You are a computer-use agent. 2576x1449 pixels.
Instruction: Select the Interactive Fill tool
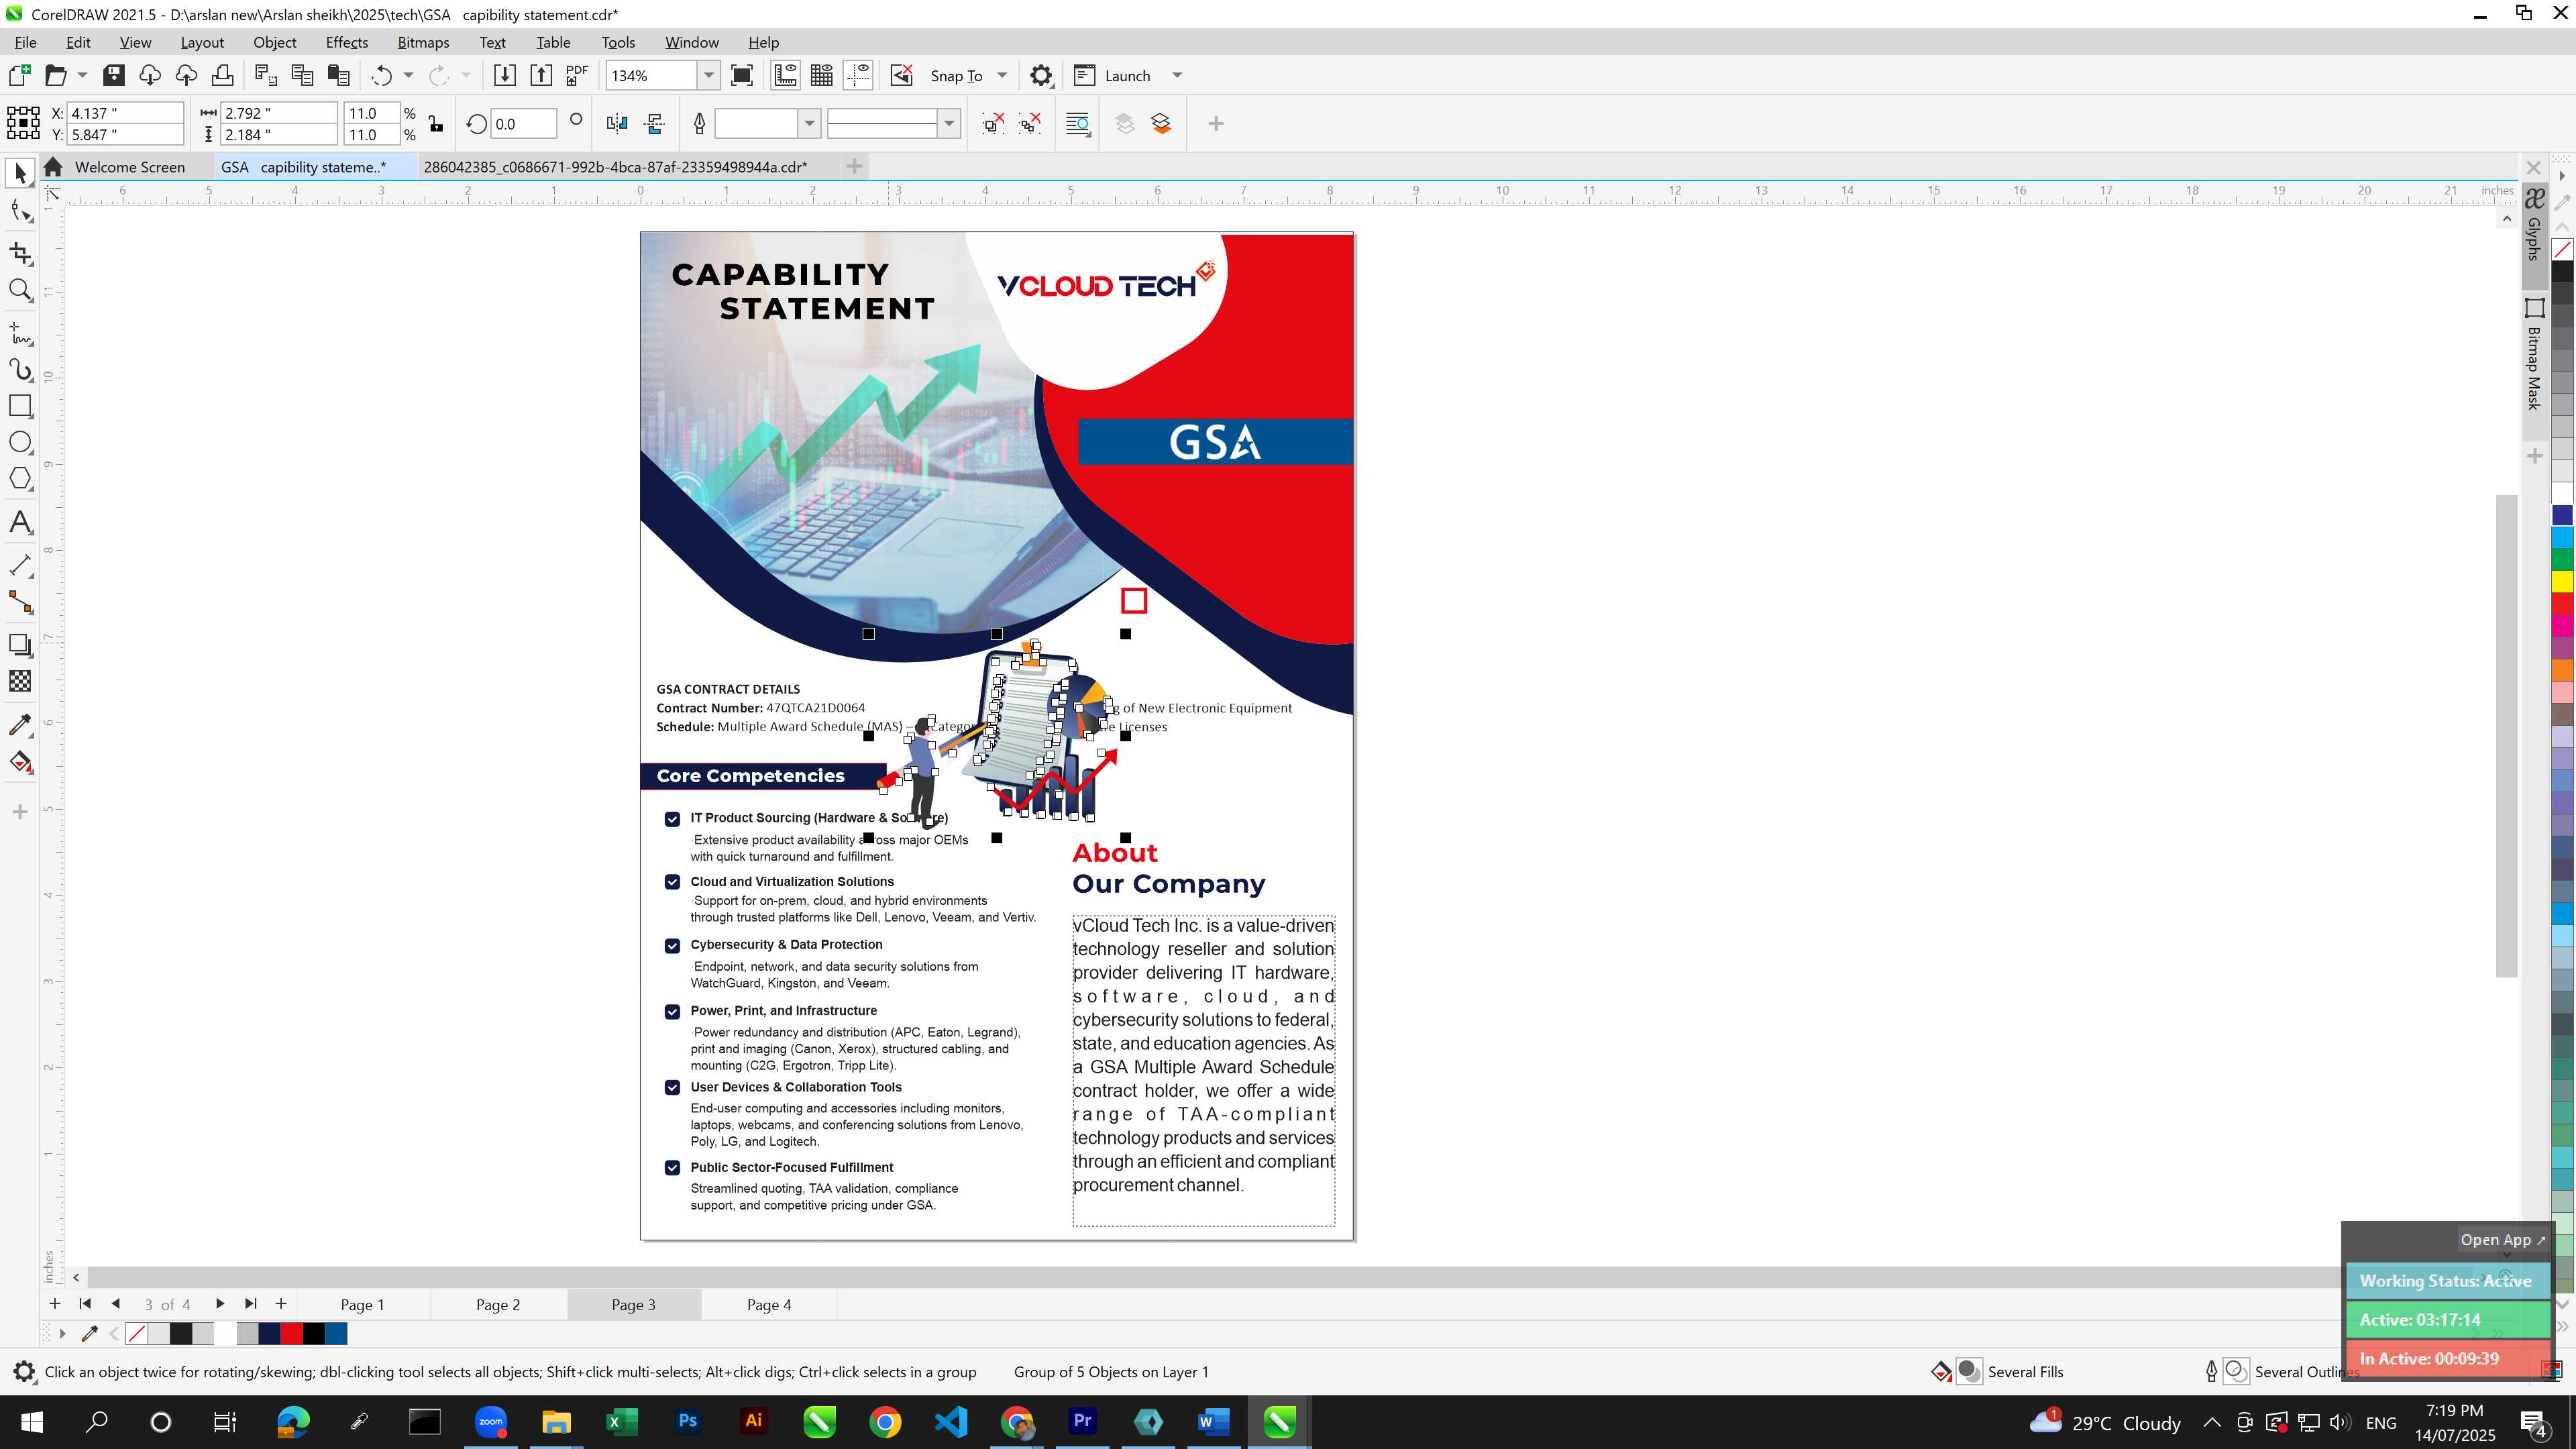[x=20, y=763]
